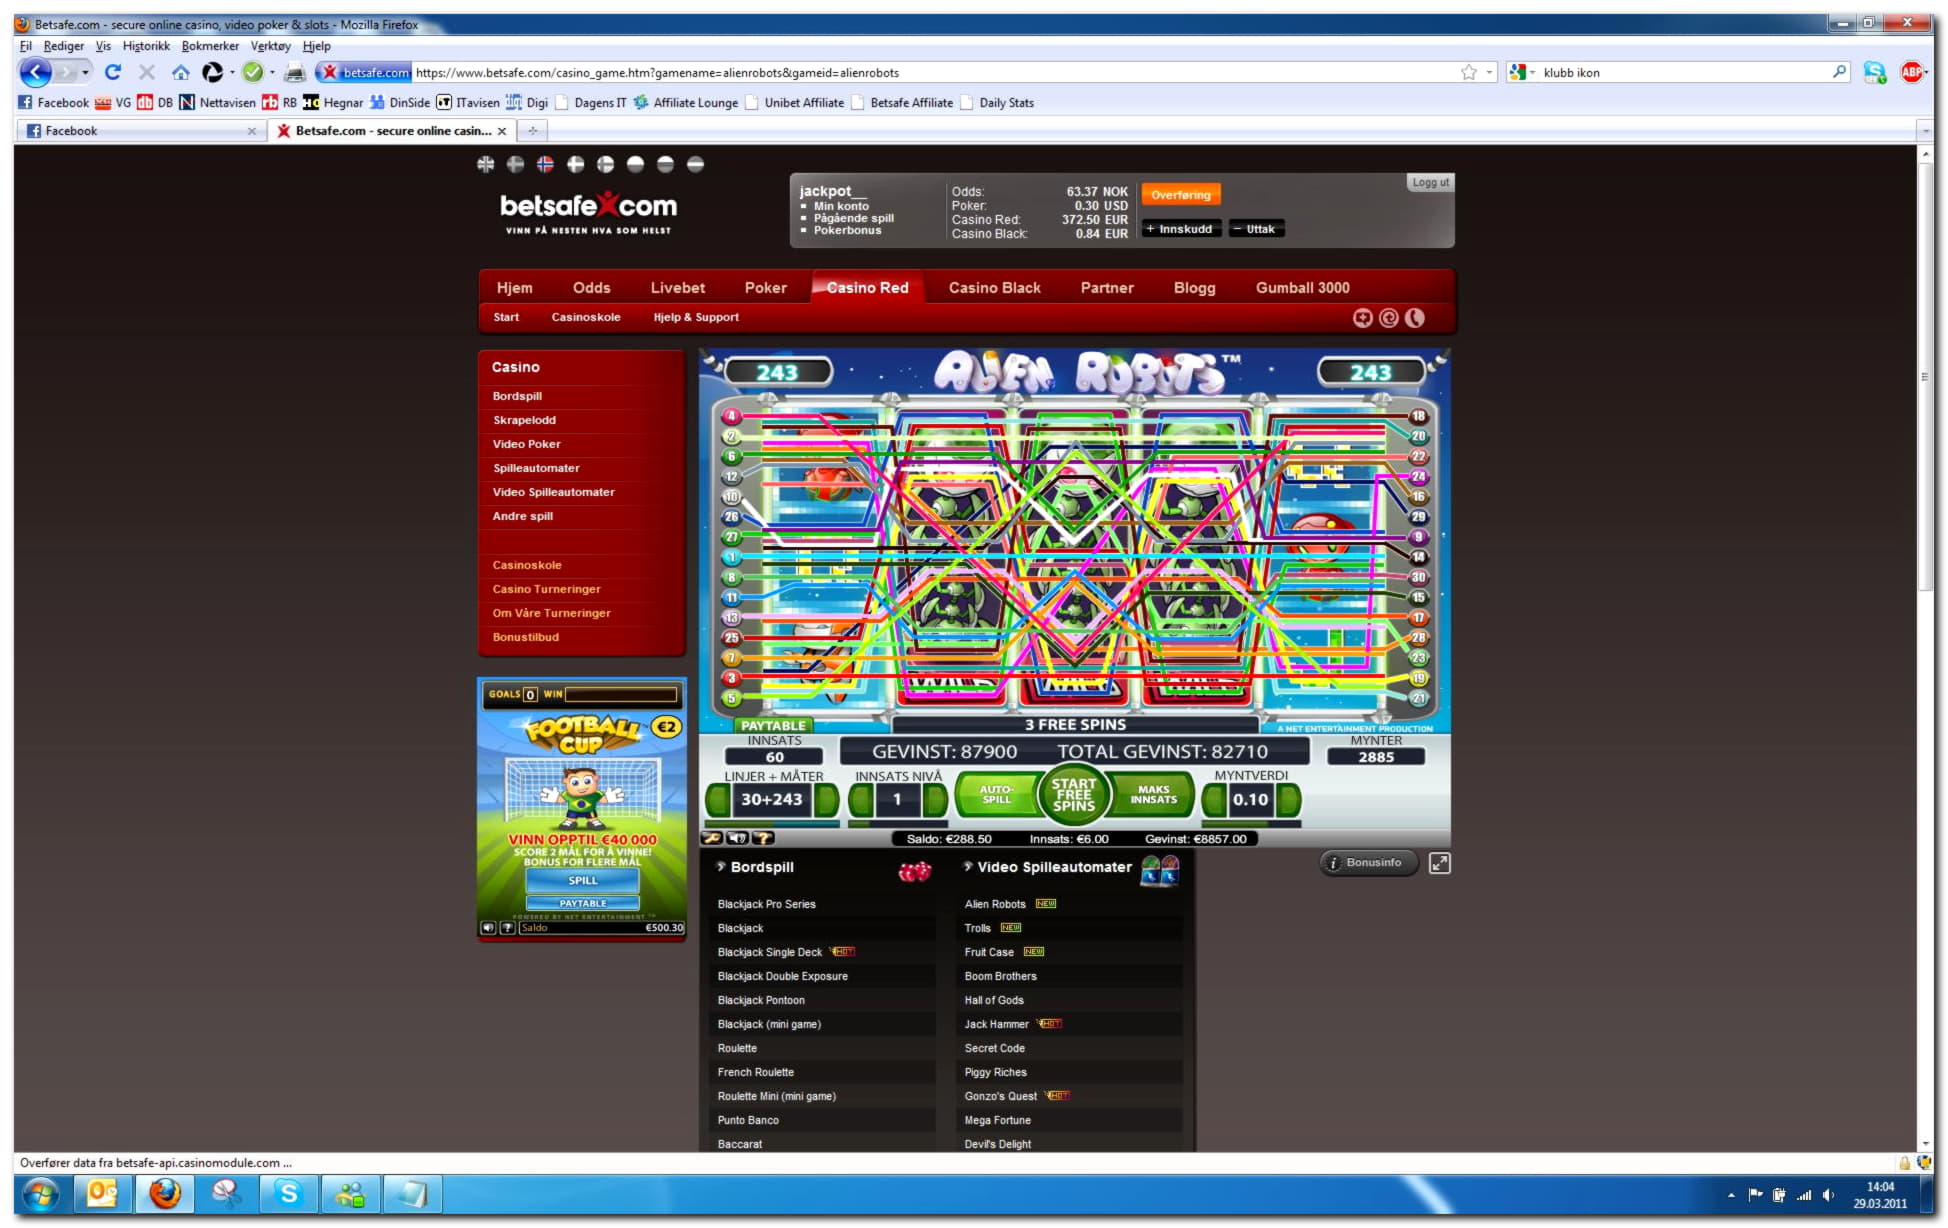Select the Norwegian flag language
This screenshot has width=1948, height=1228.
545,164
